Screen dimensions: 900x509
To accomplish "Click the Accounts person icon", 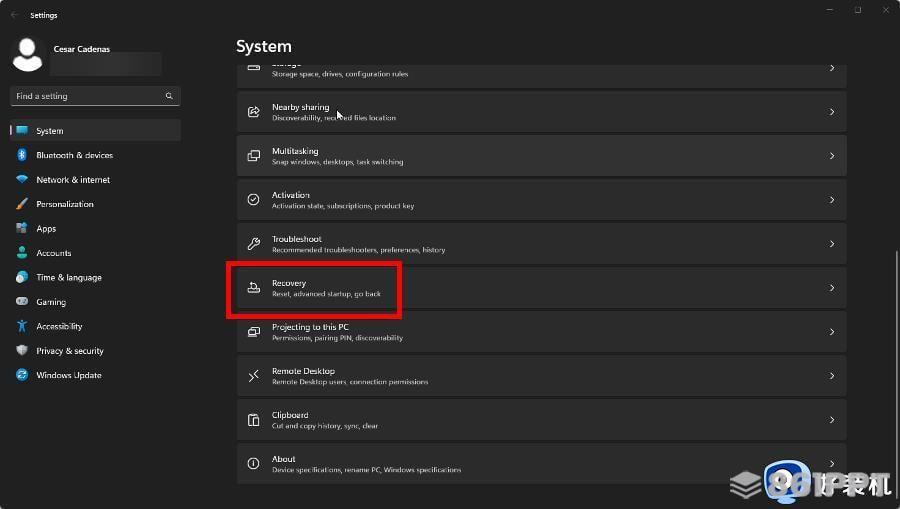I will (x=22, y=252).
